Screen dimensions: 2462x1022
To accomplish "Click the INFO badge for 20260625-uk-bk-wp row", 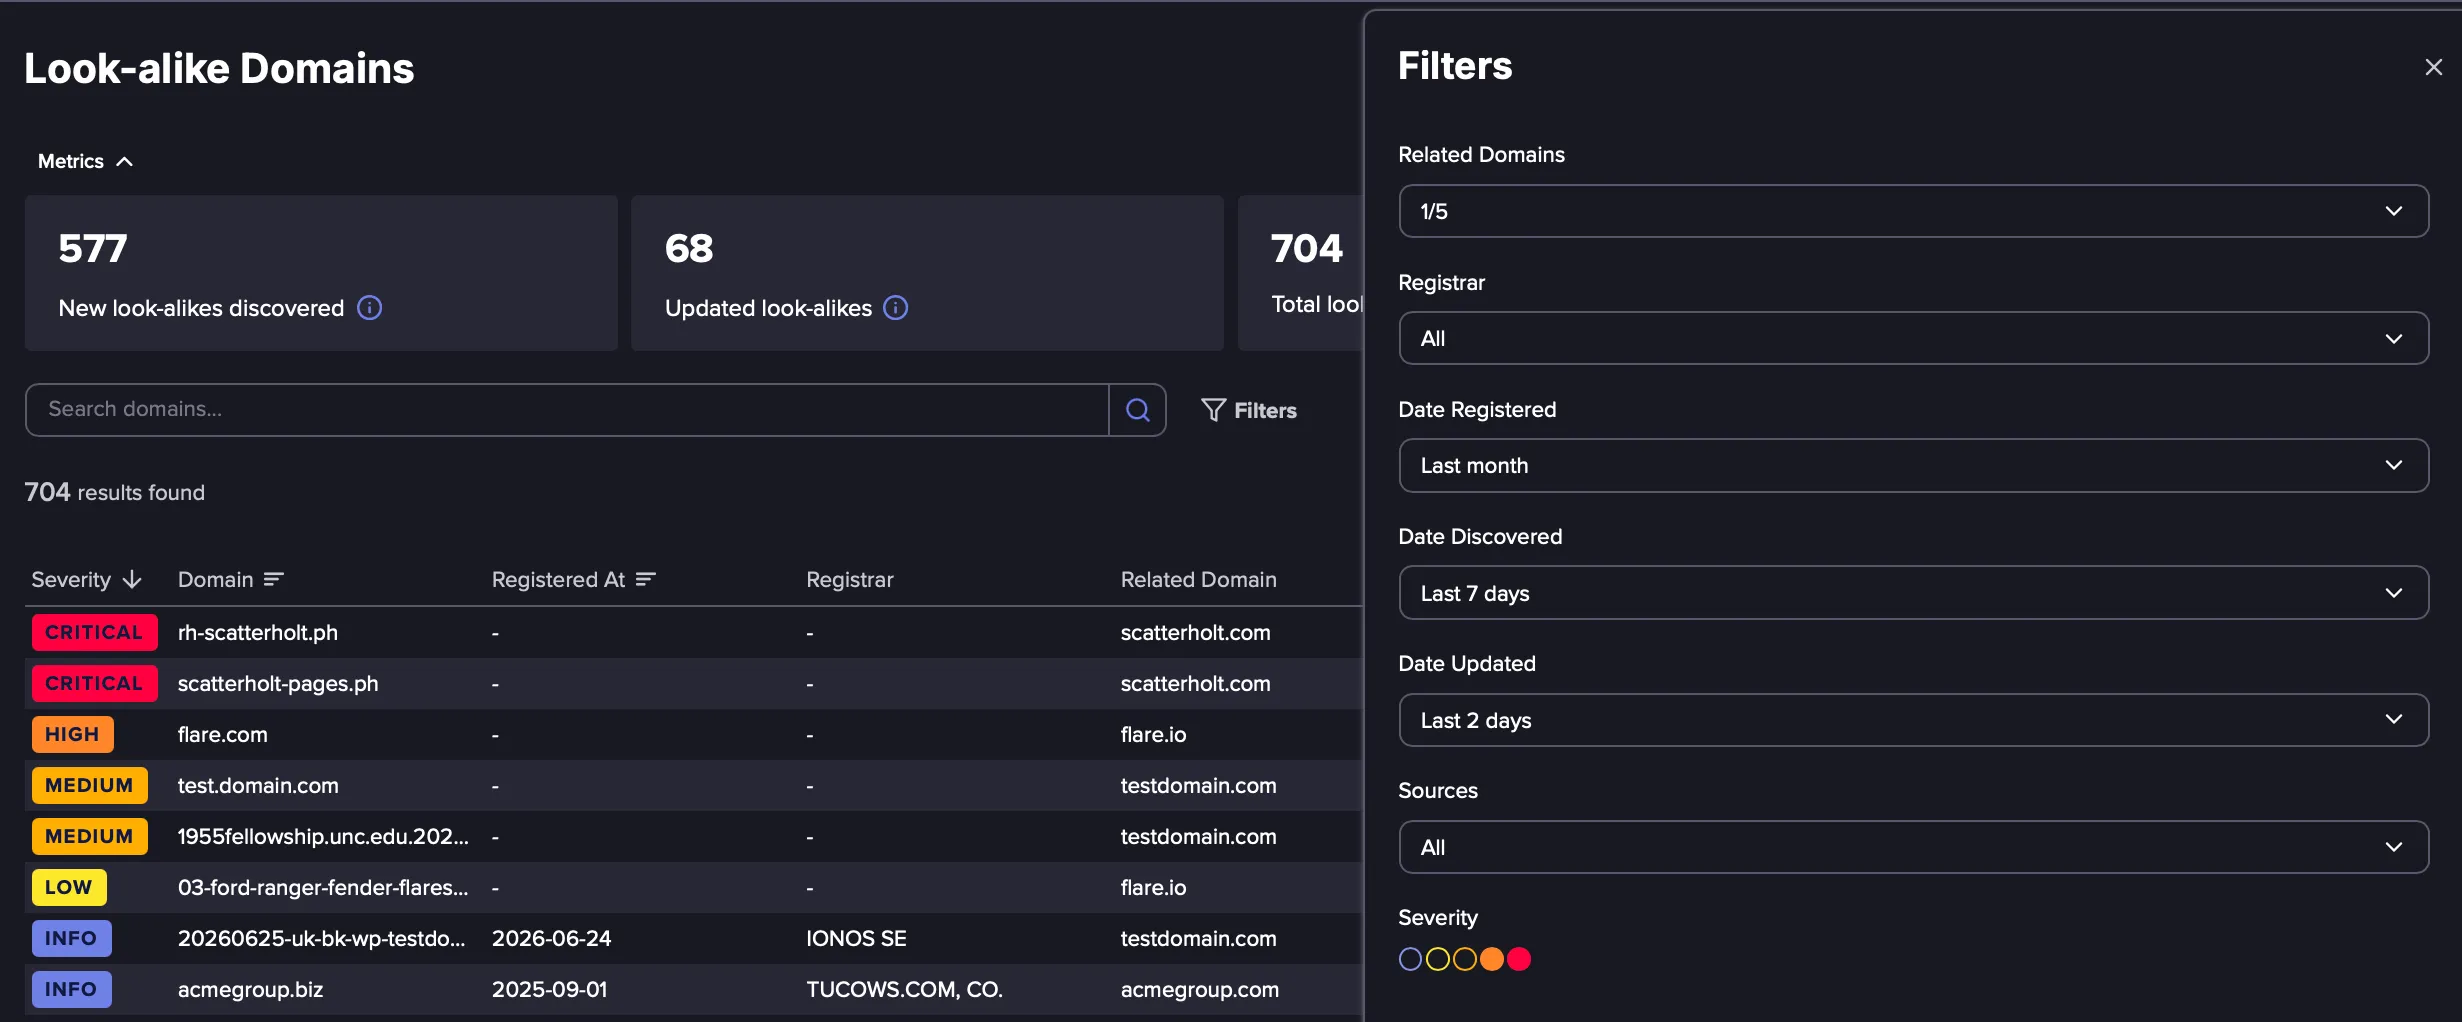I will tap(71, 939).
